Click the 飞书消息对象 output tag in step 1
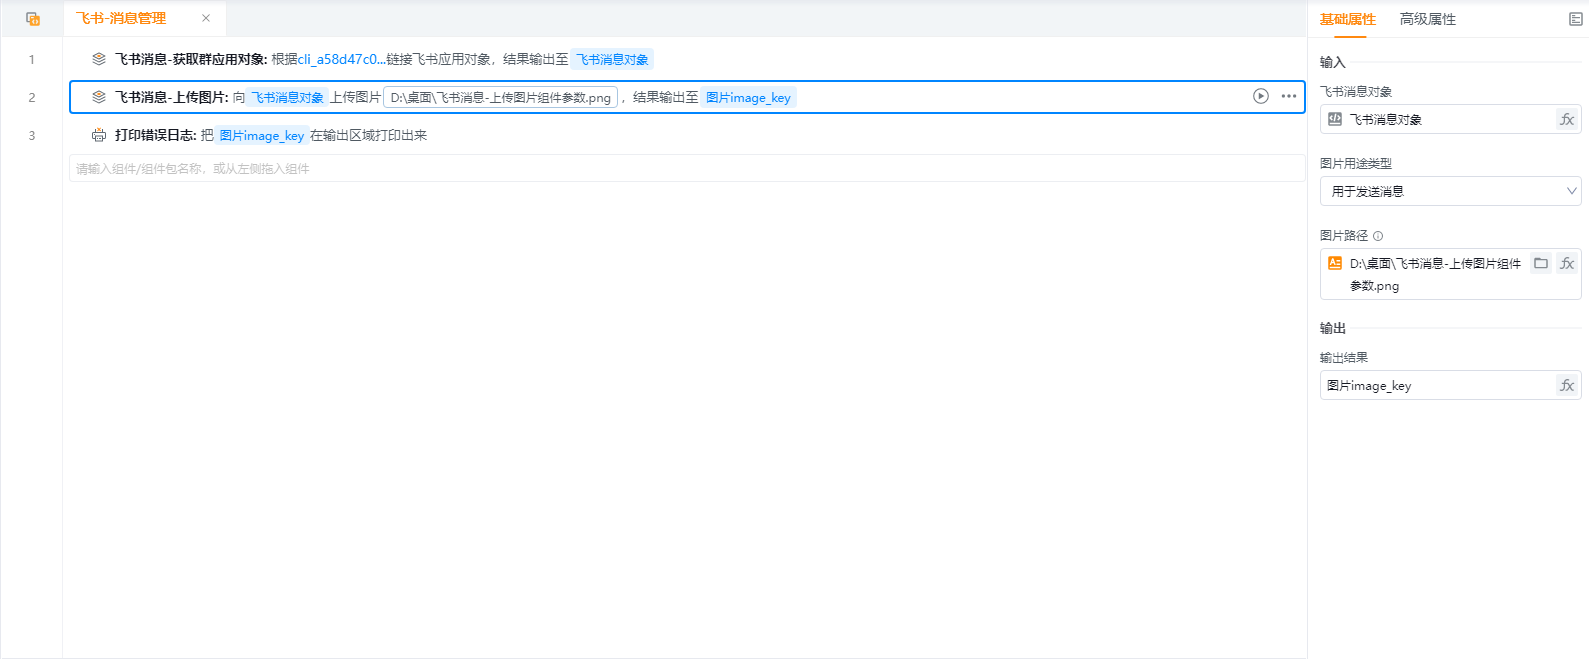Viewport: 1589px width, 659px height. click(612, 59)
